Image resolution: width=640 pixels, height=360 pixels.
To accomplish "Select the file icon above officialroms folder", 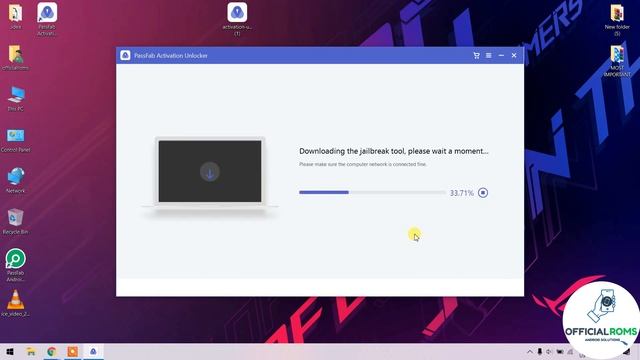I will (x=16, y=16).
